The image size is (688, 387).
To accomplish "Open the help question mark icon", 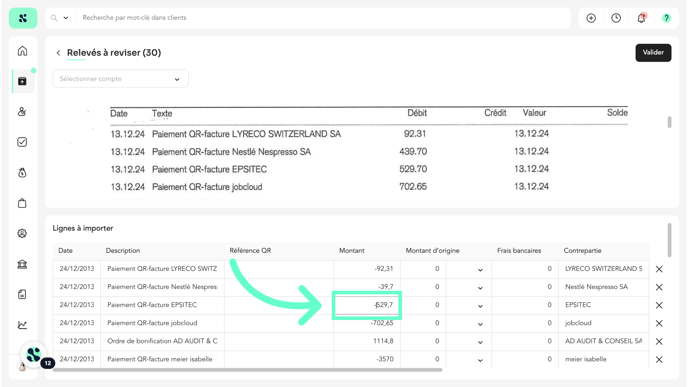I will click(666, 18).
